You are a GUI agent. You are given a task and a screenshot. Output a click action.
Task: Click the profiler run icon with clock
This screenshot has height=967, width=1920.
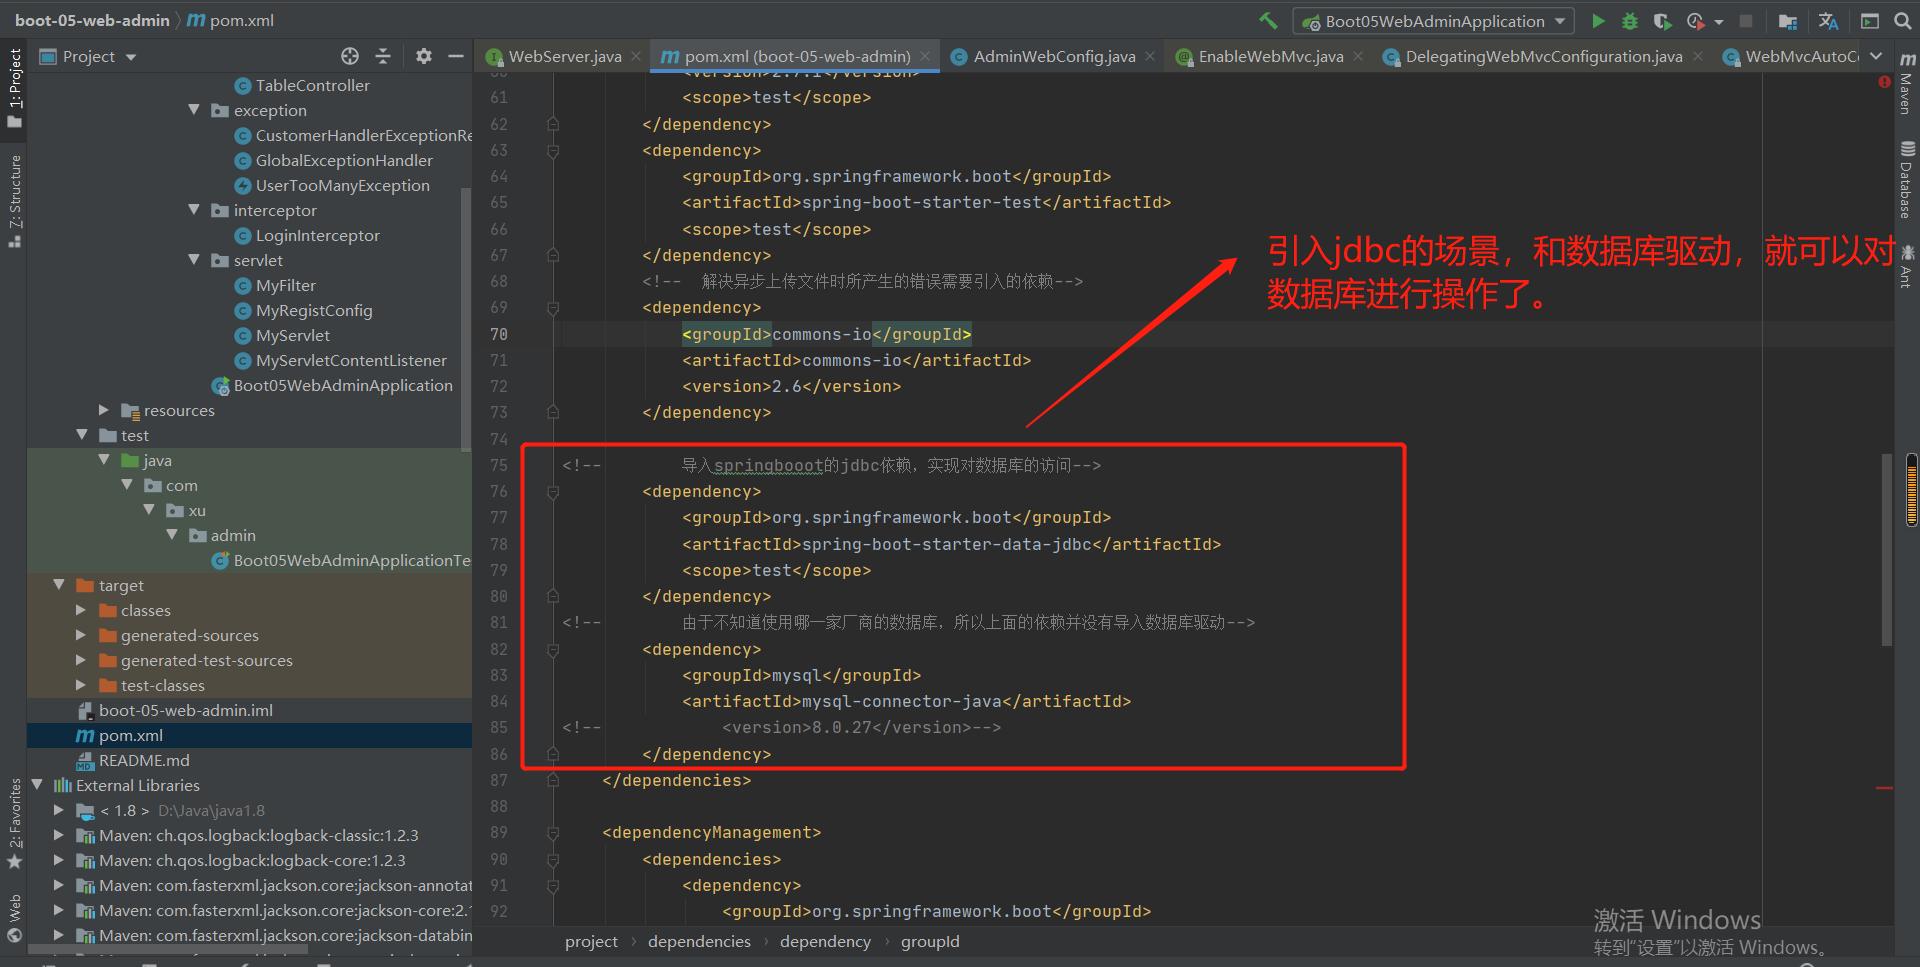(x=1695, y=20)
